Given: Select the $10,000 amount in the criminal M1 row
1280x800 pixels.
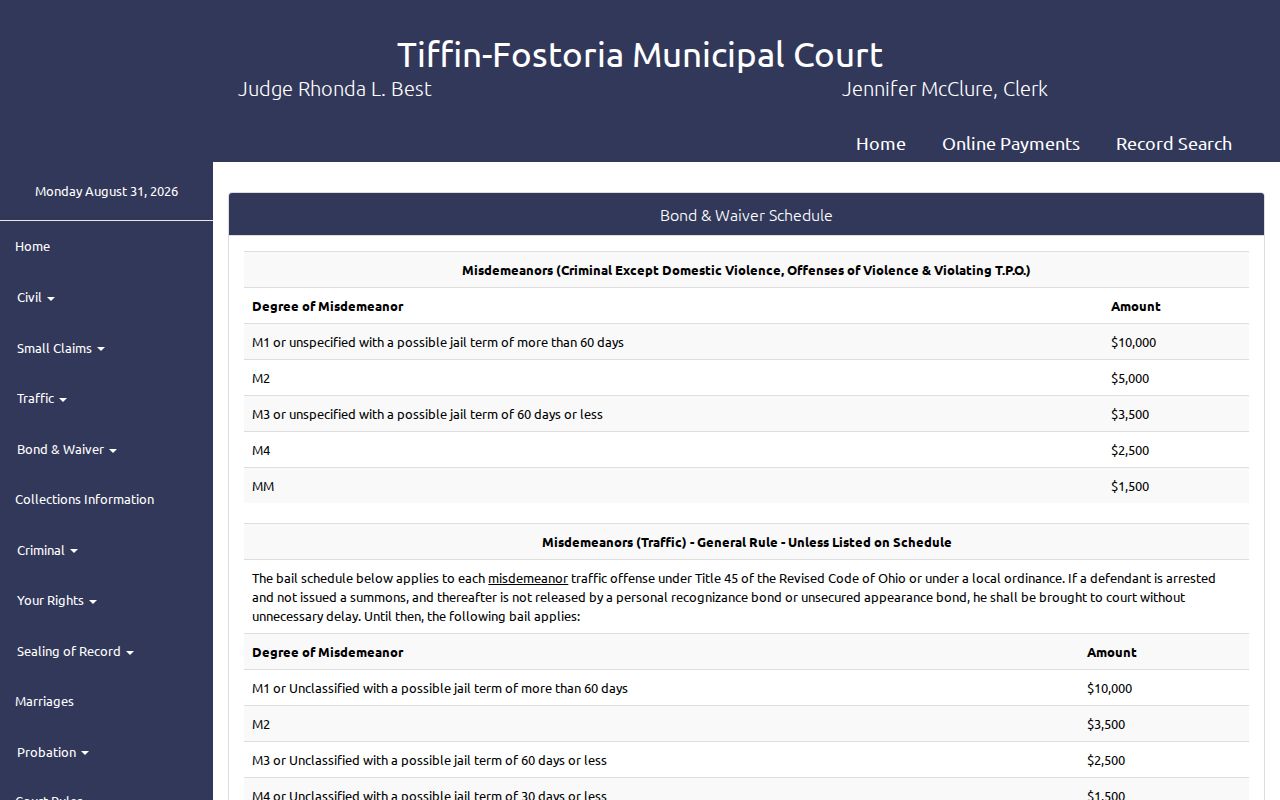Looking at the screenshot, I should coord(1133,342).
